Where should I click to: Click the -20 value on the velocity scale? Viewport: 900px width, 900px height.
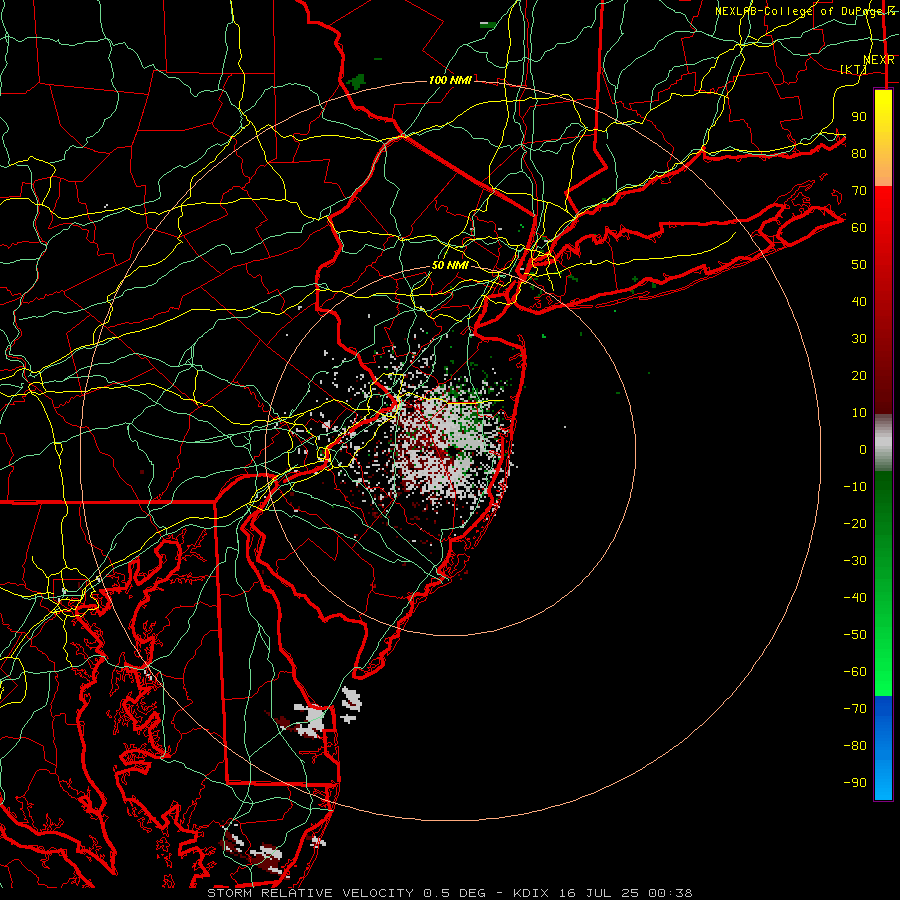click(855, 523)
